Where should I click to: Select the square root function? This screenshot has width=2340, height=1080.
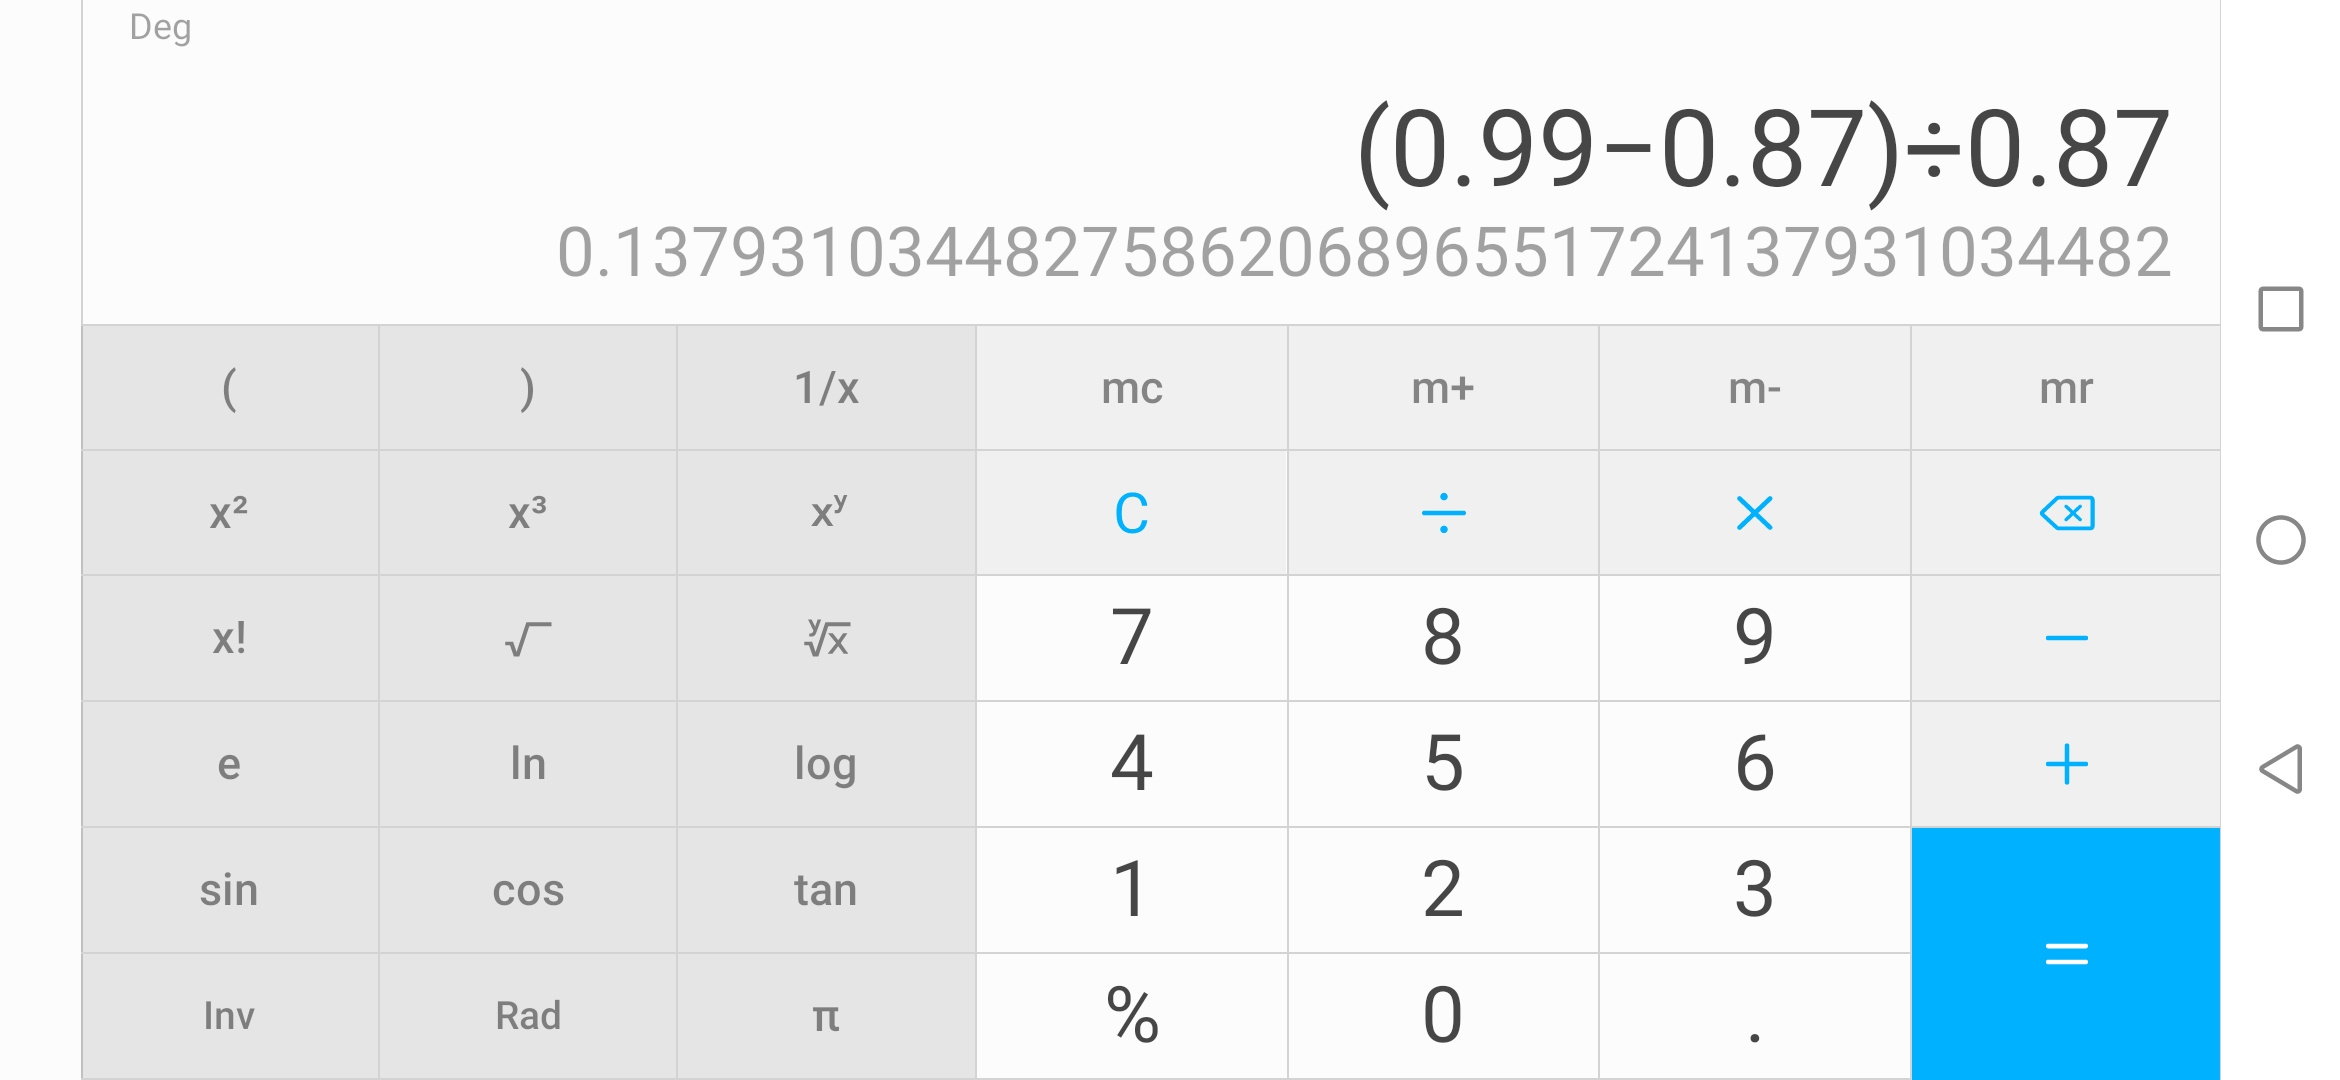[528, 638]
